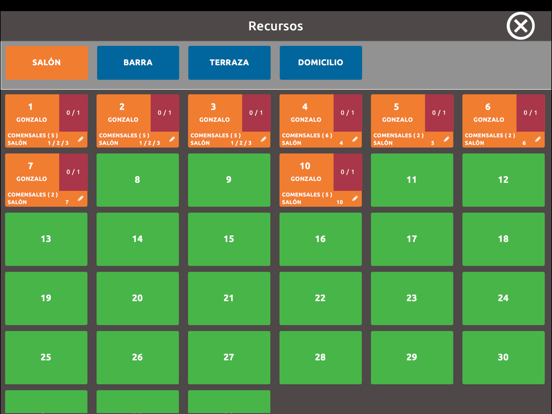552x414 pixels.
Task: Open the DOMICILIO tab
Action: pos(321,63)
